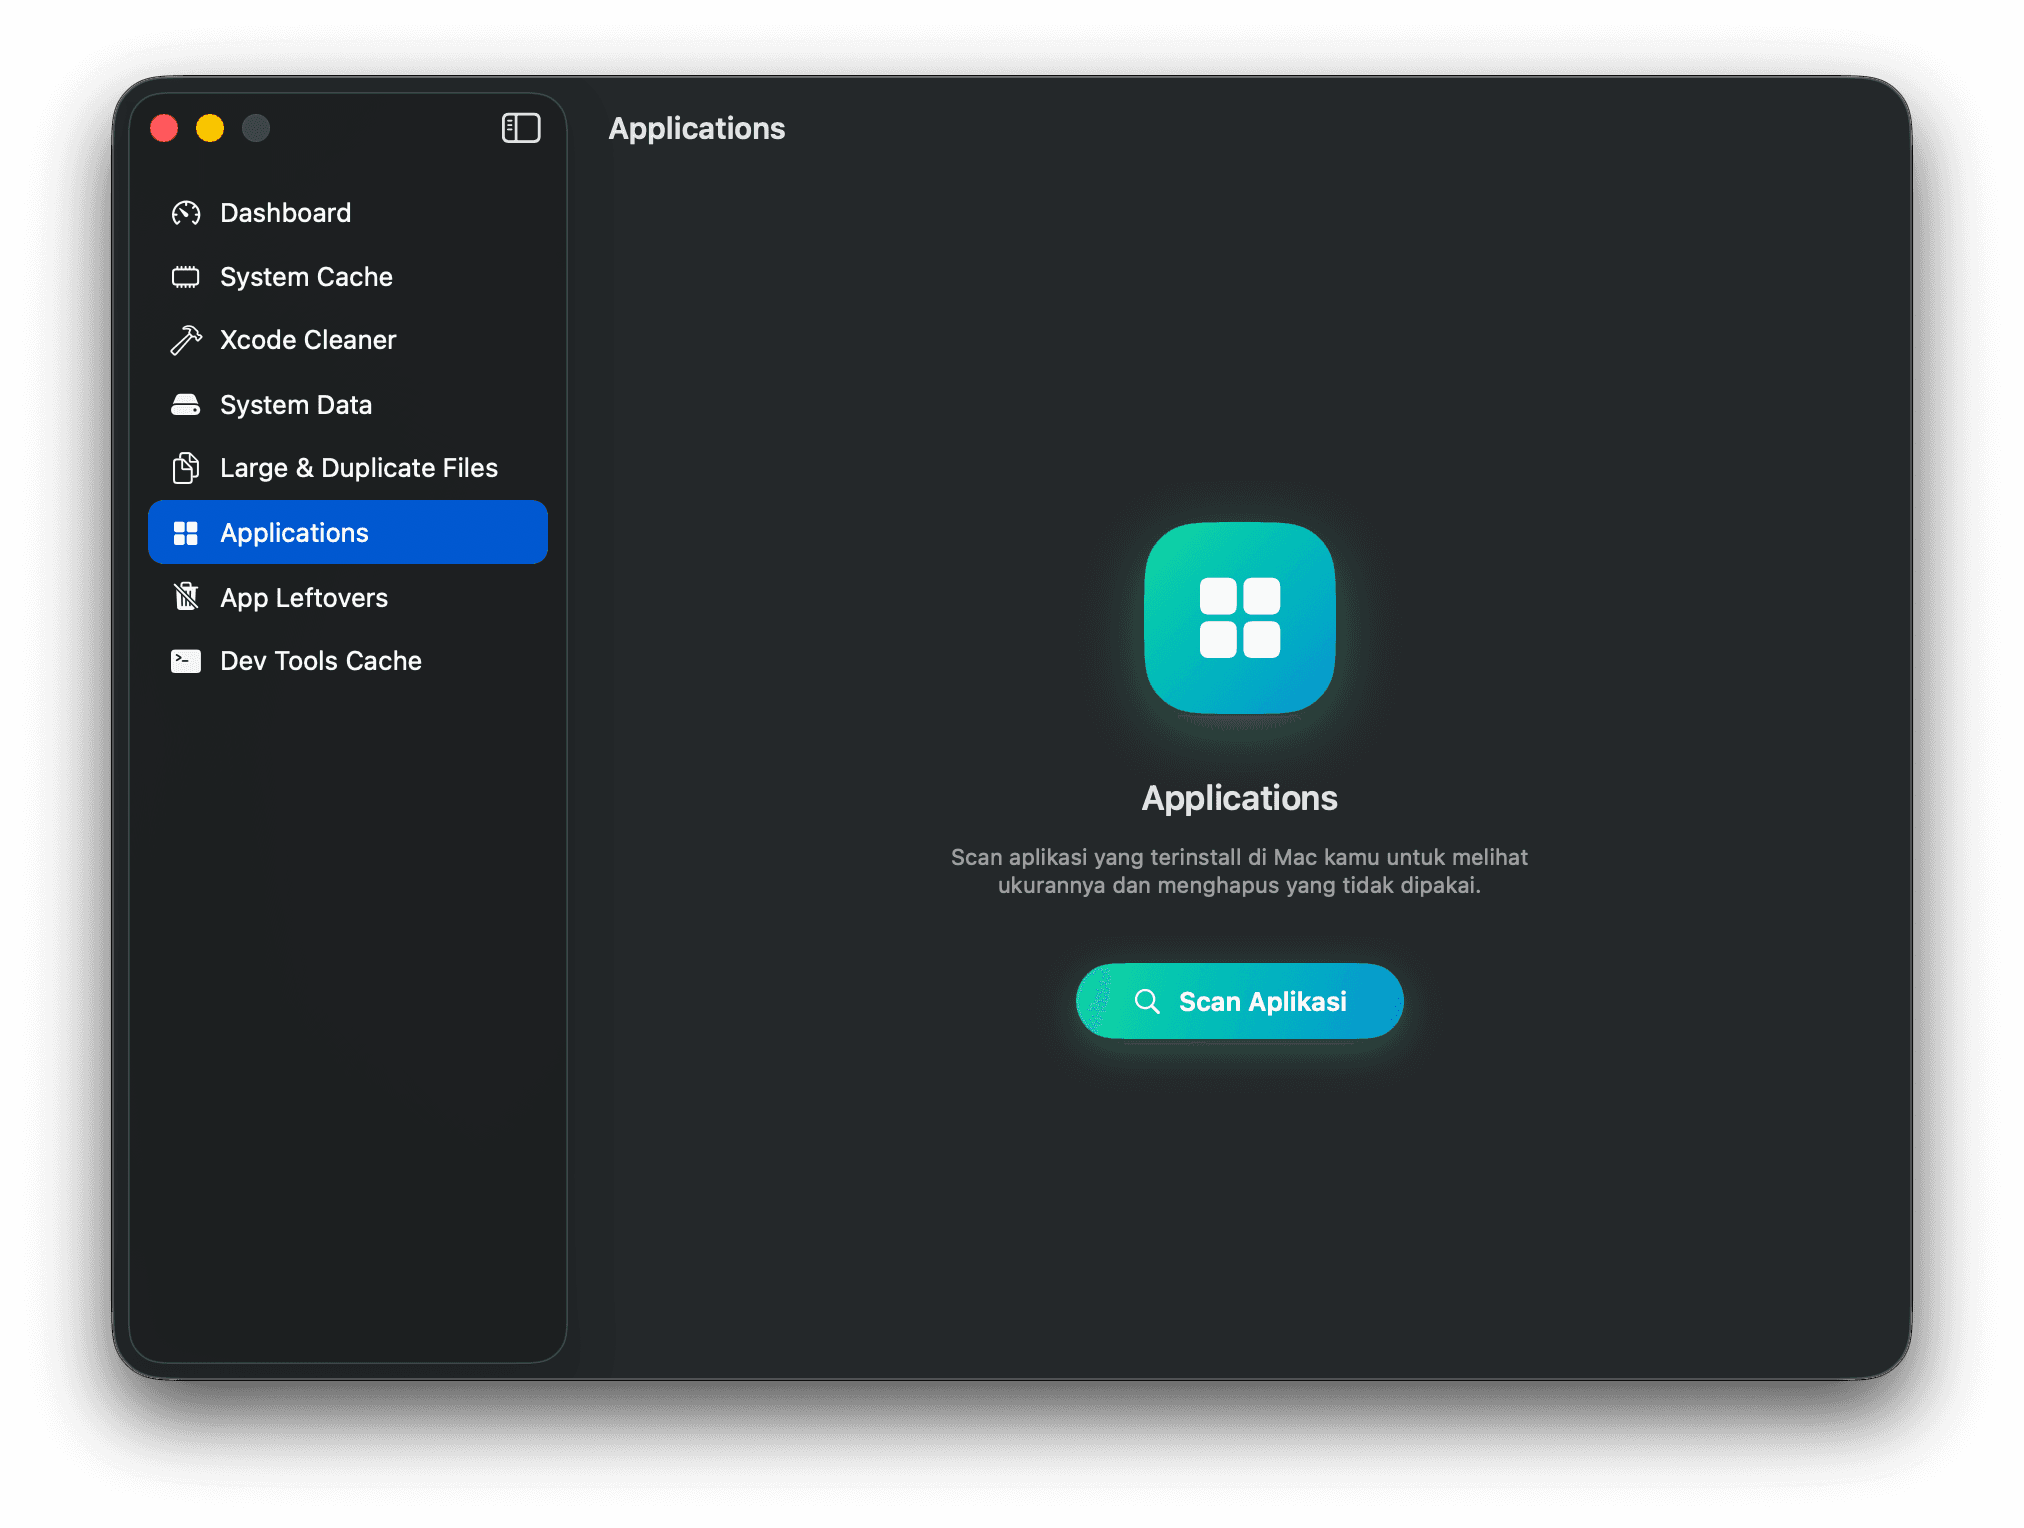Screen dimensions: 2024x1528
Task: Click the Large & Duplicate Files document icon
Action: (x=186, y=468)
